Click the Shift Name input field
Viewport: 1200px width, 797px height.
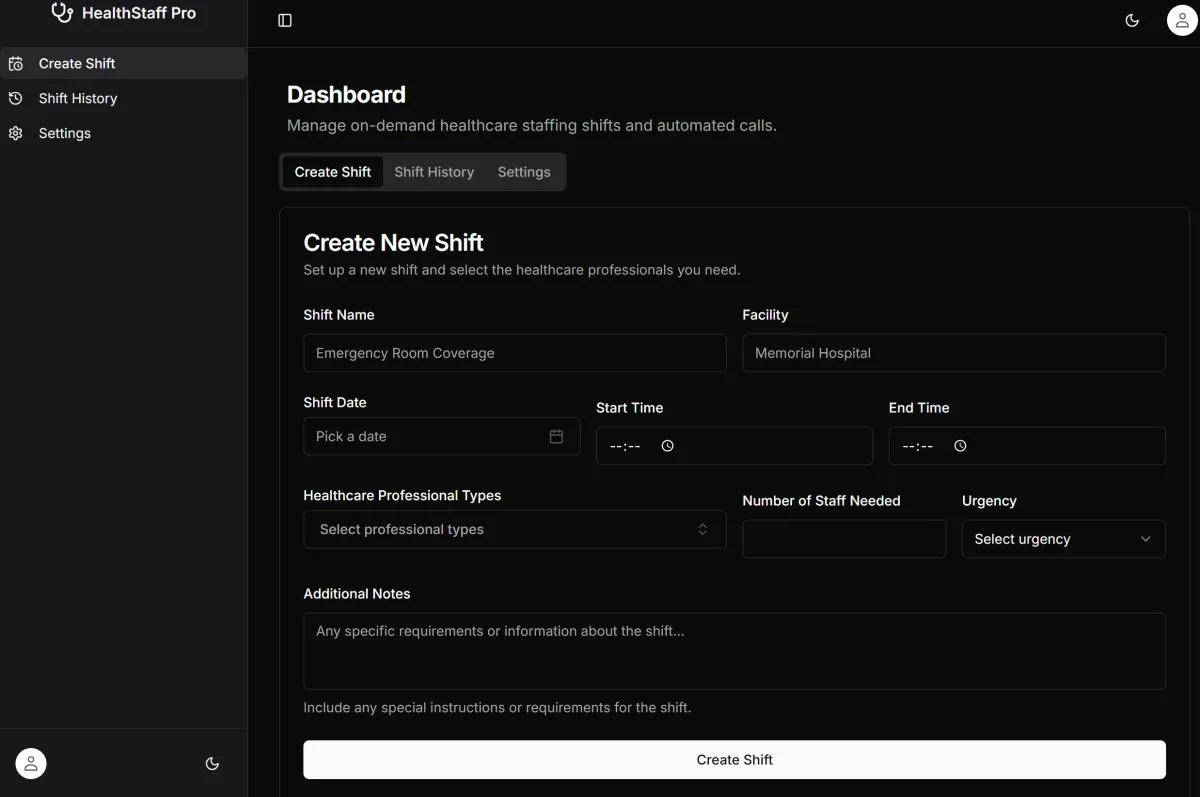click(x=514, y=353)
